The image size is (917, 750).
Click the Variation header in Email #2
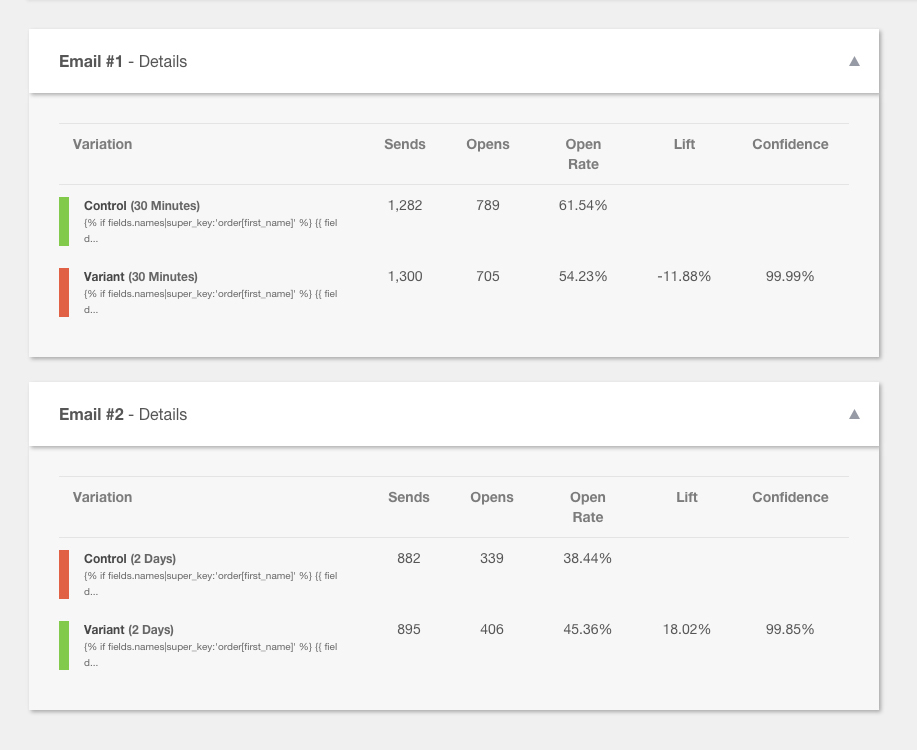(102, 497)
